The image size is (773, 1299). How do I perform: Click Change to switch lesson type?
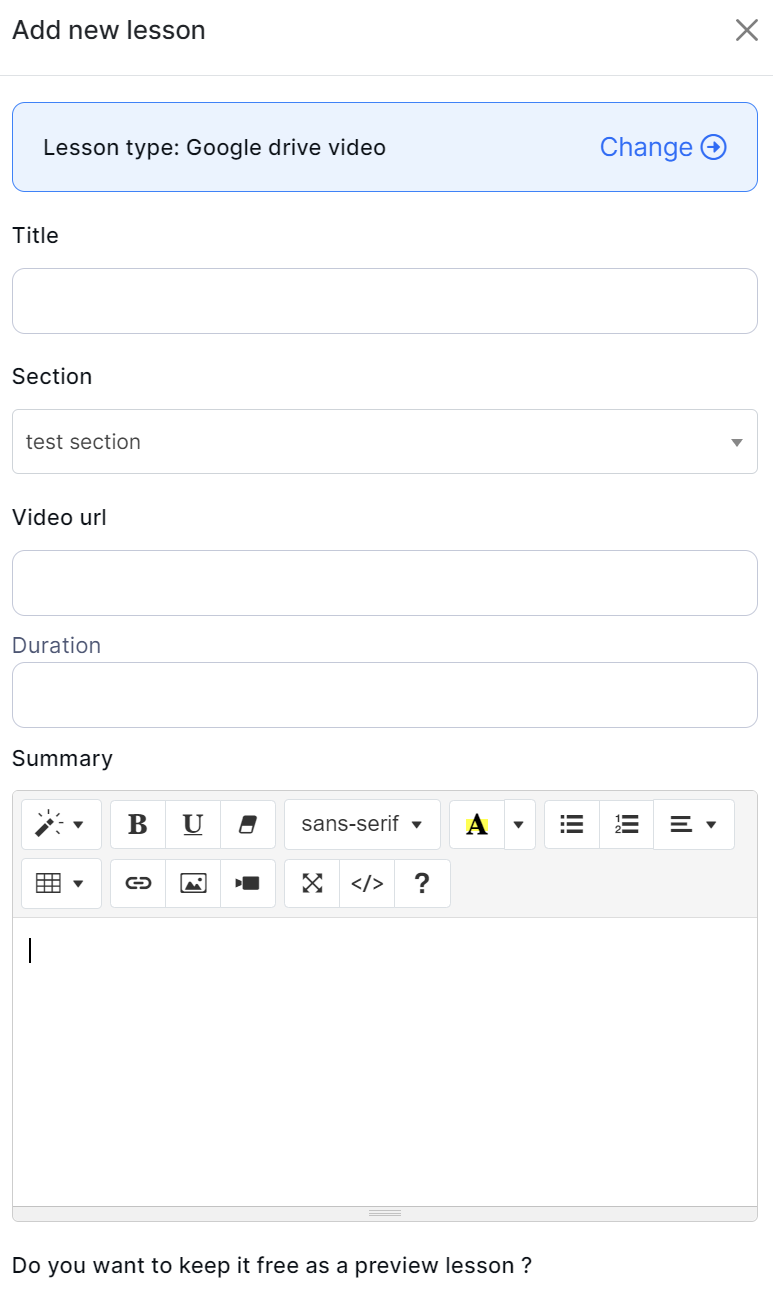coord(662,147)
